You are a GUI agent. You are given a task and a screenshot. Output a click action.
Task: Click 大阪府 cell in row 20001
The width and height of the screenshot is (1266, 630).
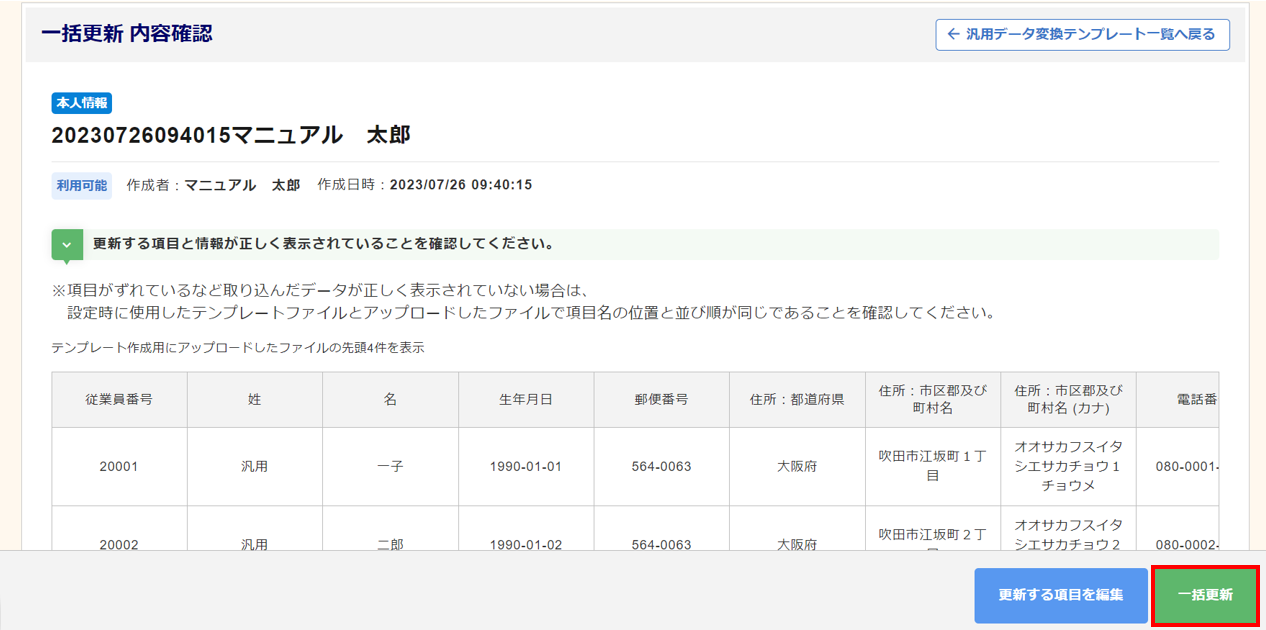tap(798, 467)
